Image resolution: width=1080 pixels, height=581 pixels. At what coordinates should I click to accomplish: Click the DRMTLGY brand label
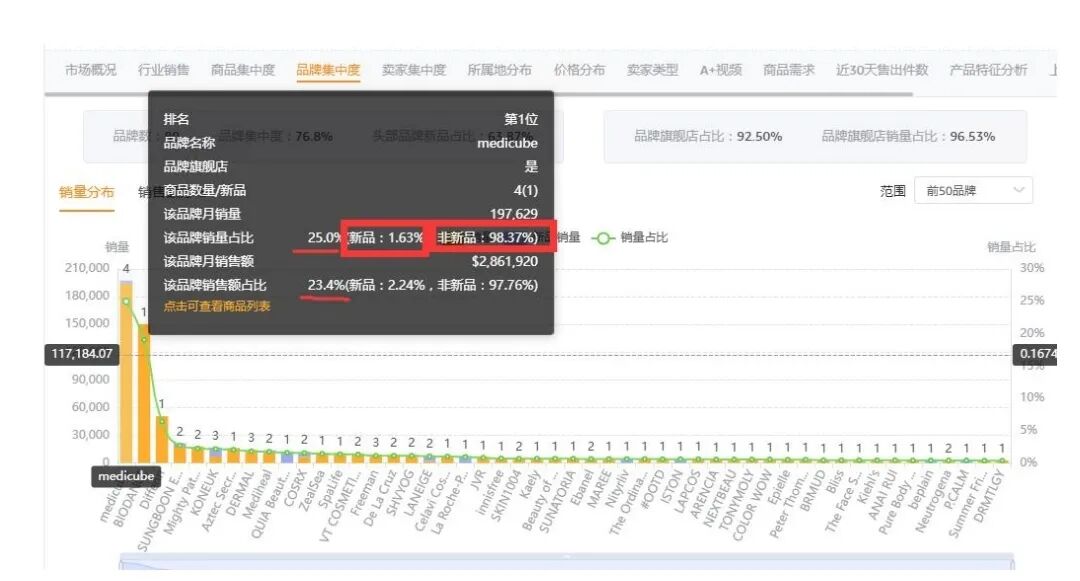(x=989, y=496)
